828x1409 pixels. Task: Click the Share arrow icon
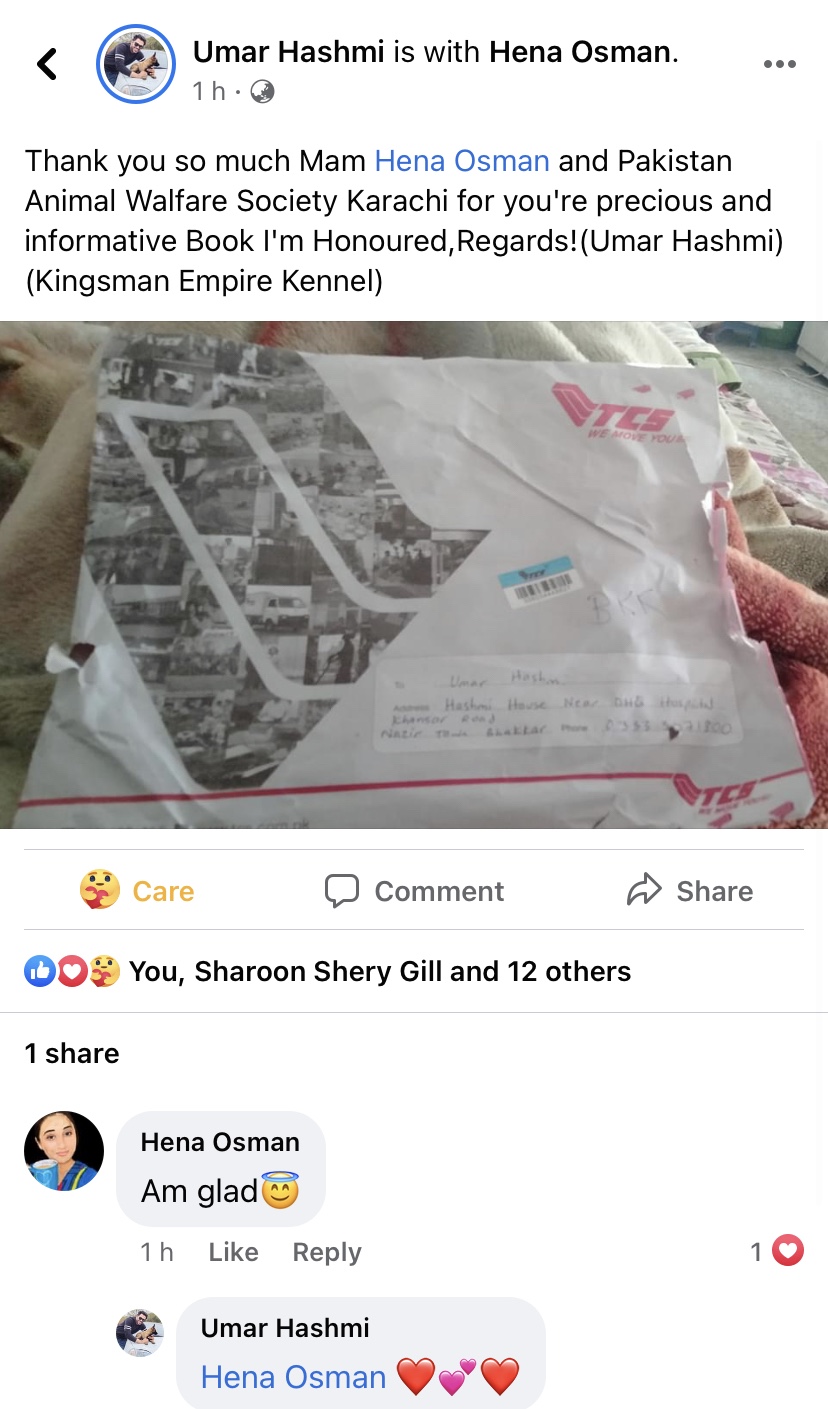pyautogui.click(x=644, y=890)
